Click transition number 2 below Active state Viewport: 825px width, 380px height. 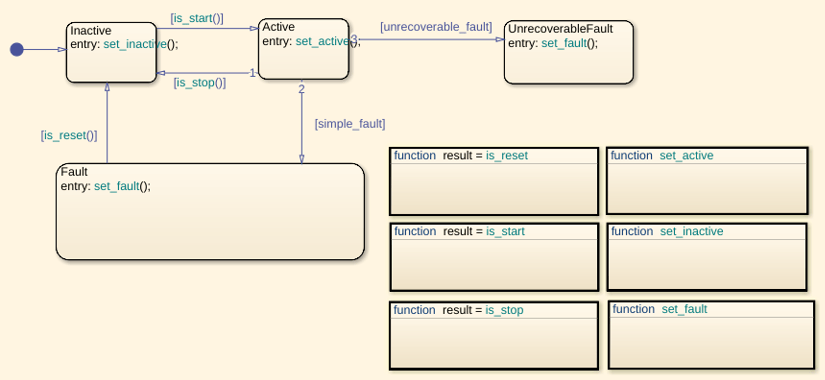tap(301, 89)
